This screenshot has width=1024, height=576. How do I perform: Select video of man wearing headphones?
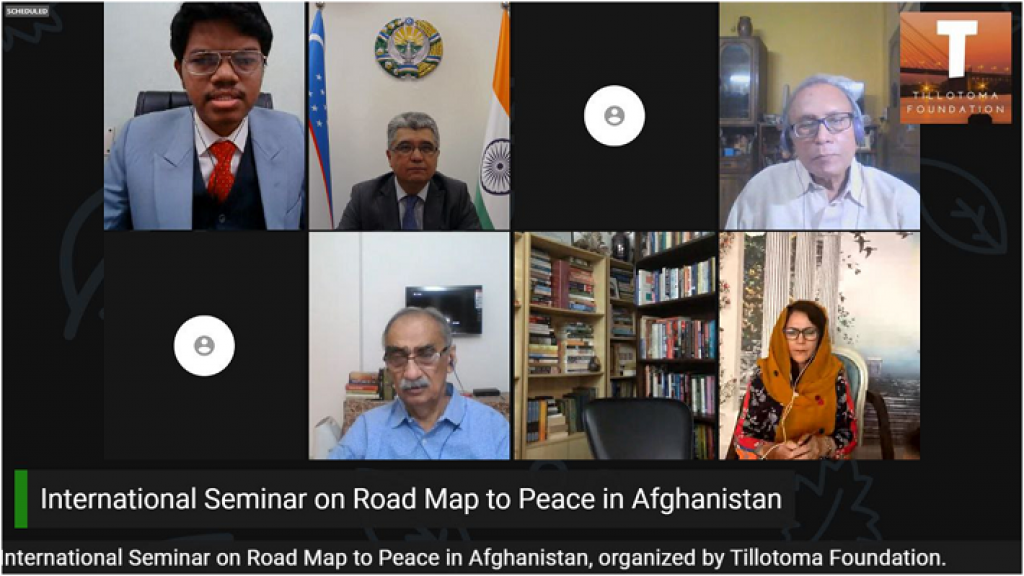(820, 116)
